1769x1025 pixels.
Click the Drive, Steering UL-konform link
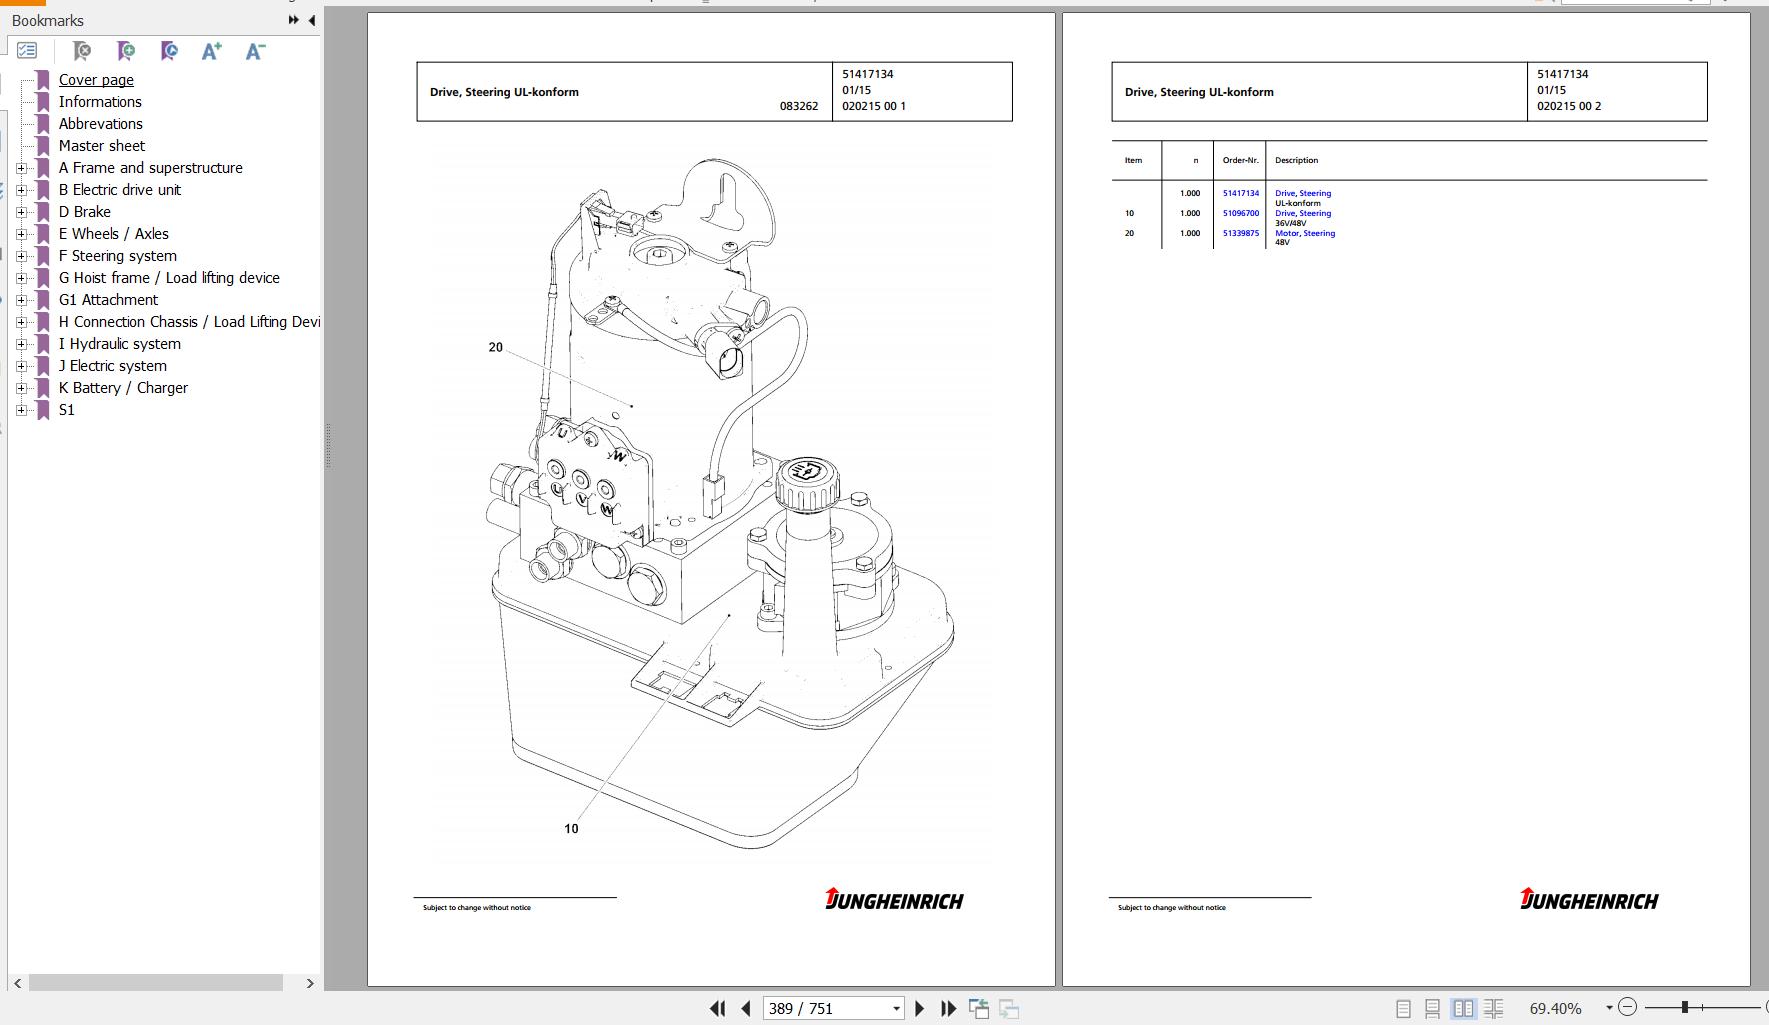[x=1302, y=193]
